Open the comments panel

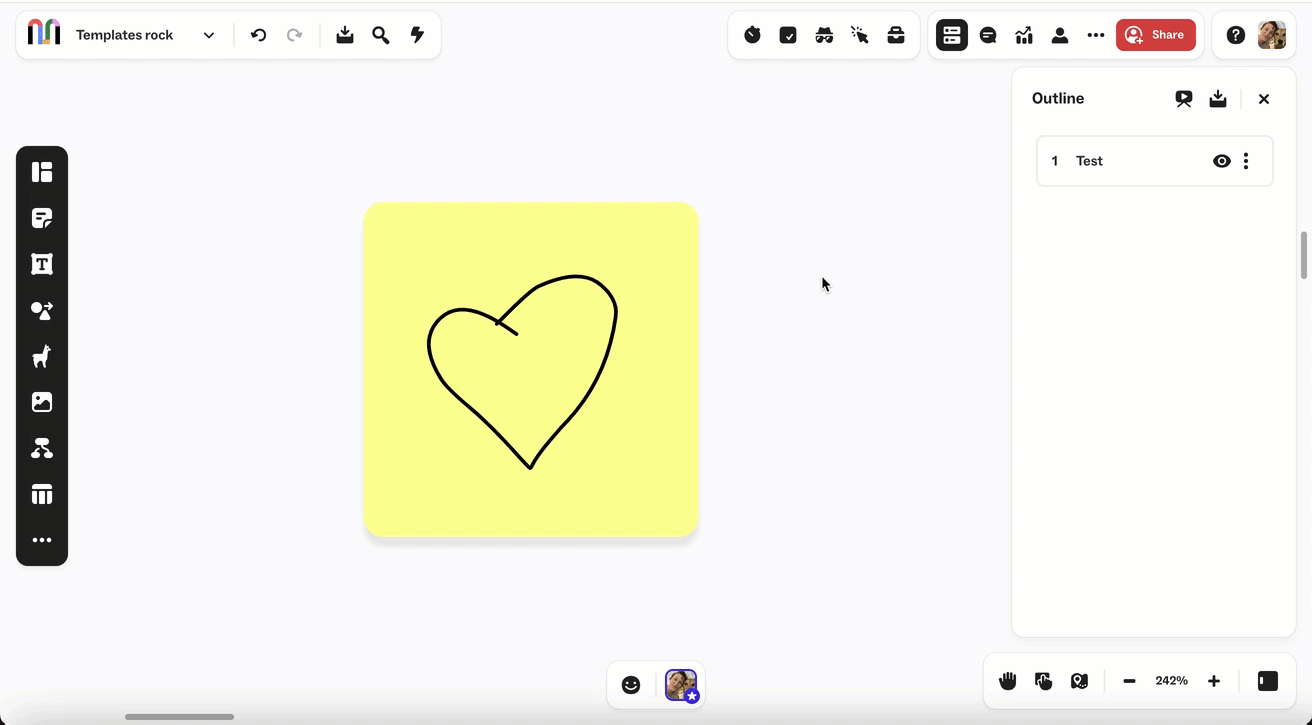click(x=988, y=34)
